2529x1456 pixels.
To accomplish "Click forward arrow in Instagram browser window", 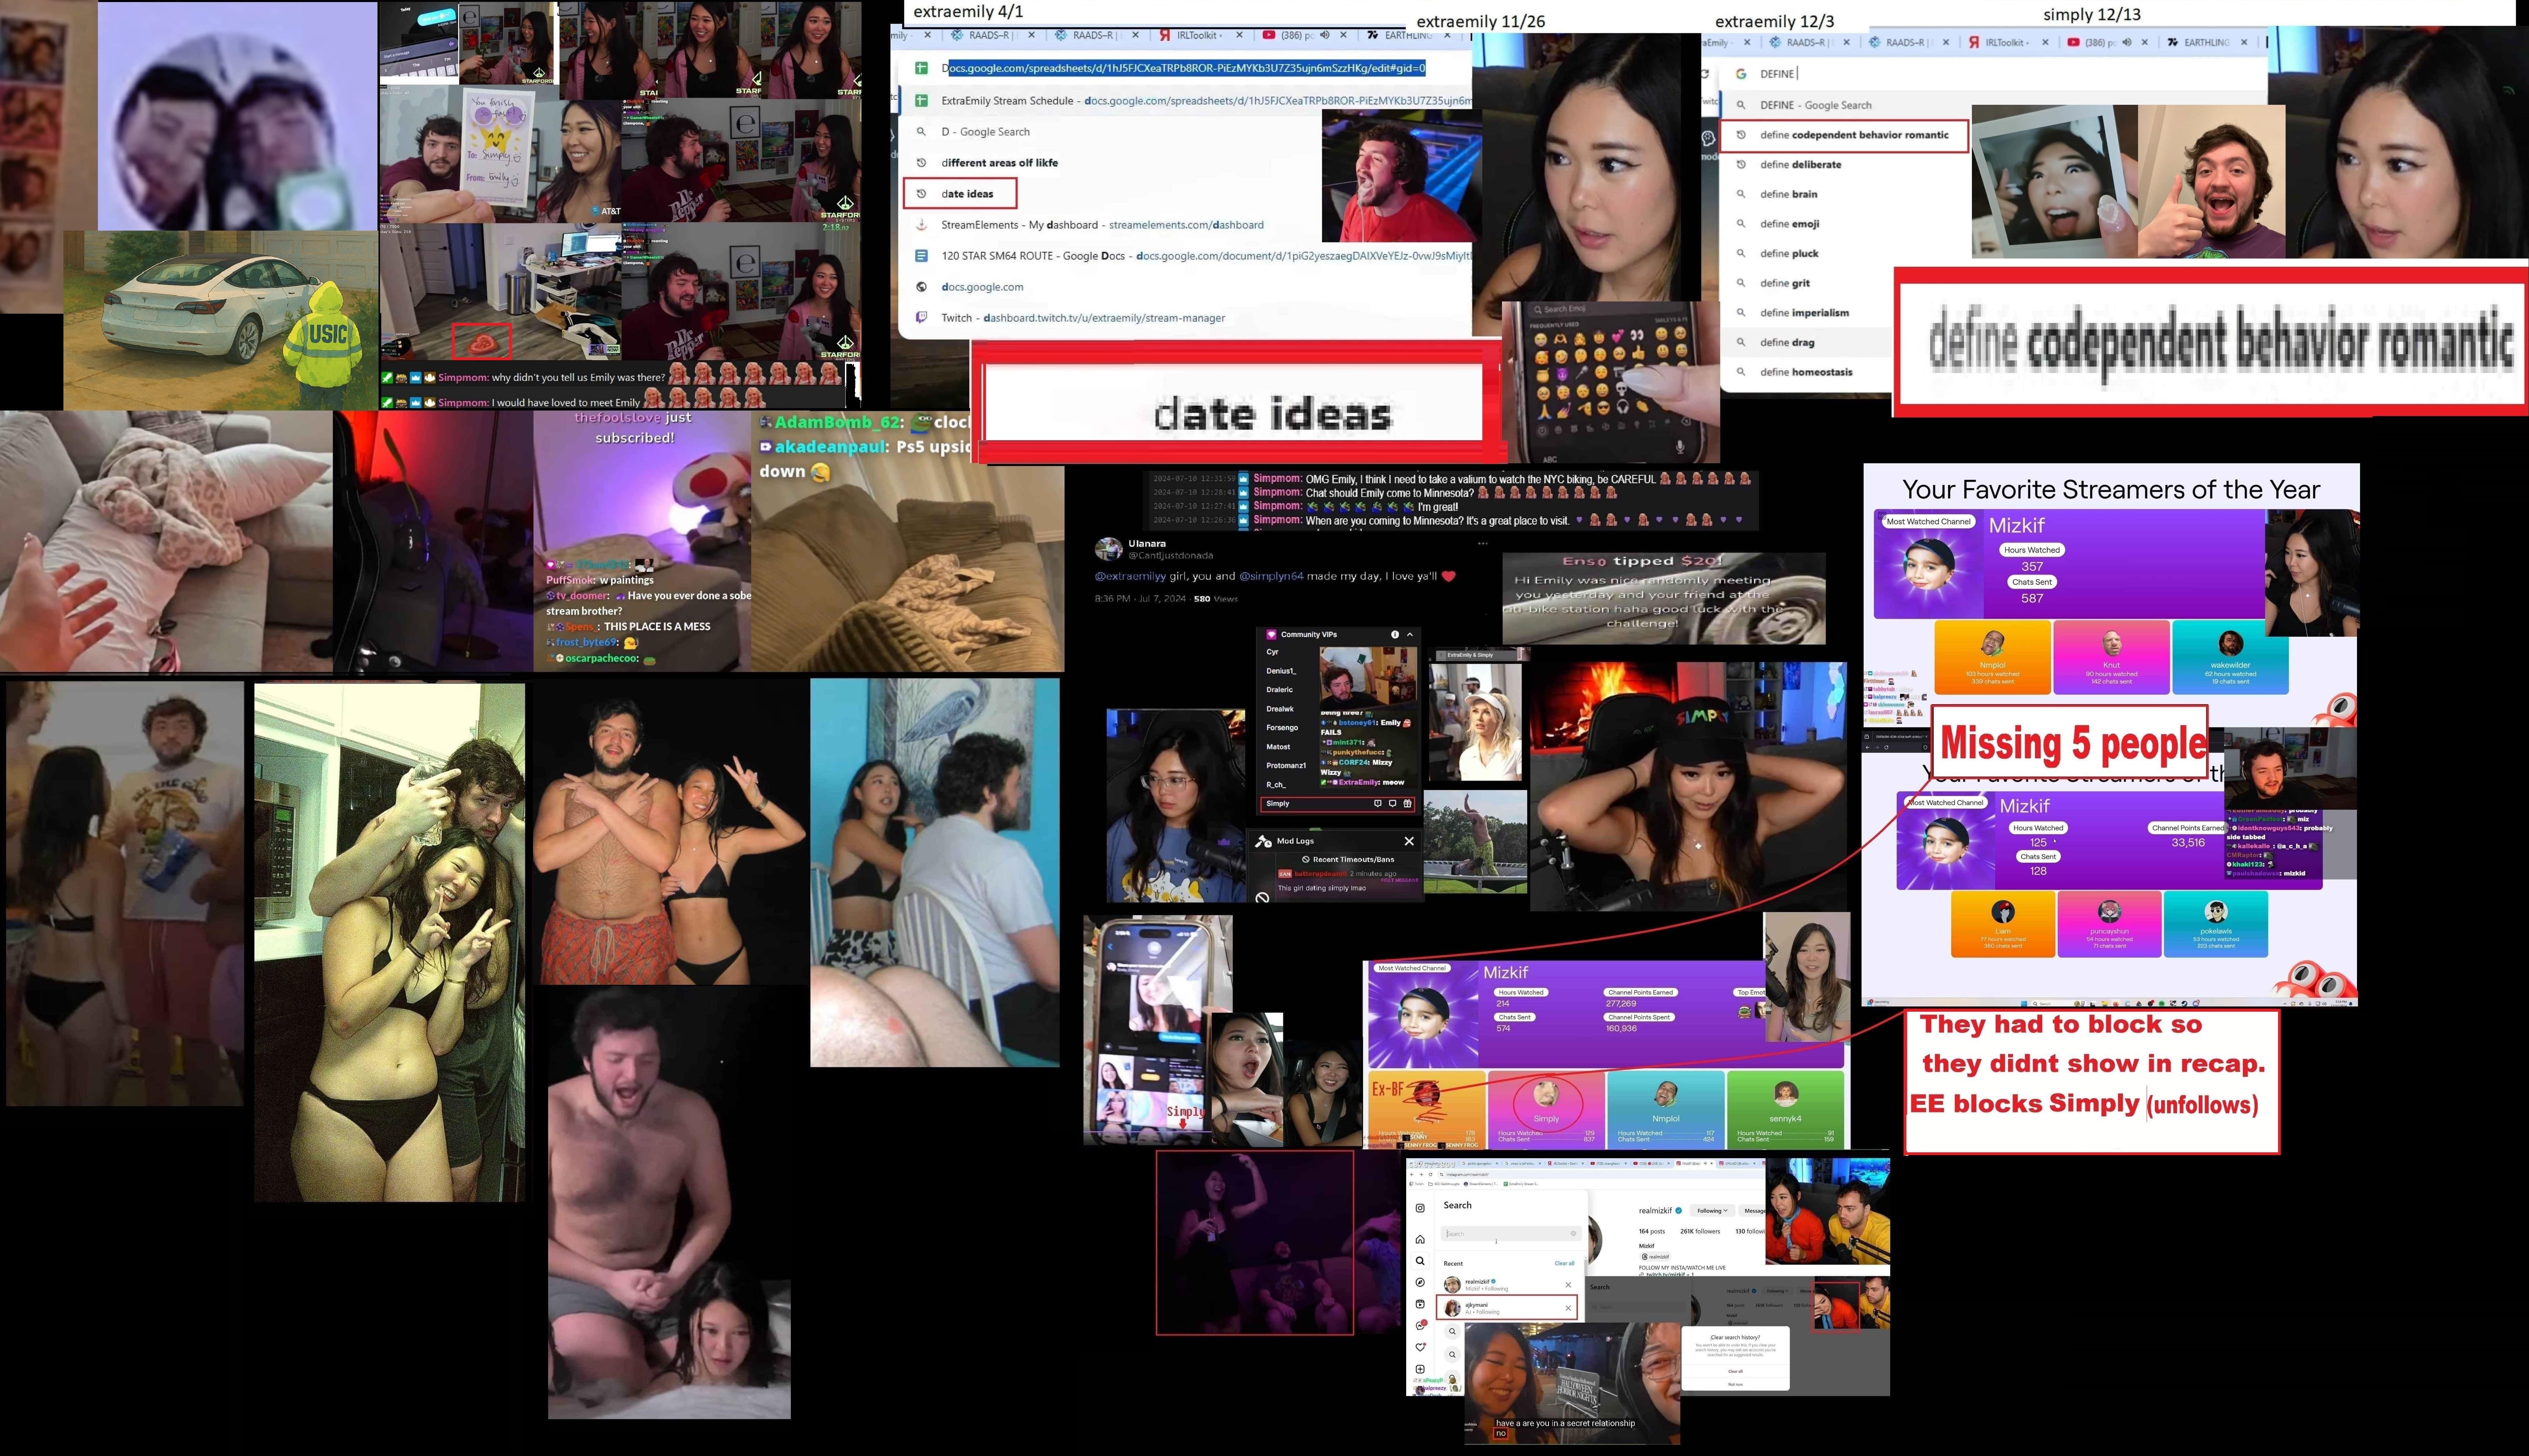I will (x=1421, y=1175).
